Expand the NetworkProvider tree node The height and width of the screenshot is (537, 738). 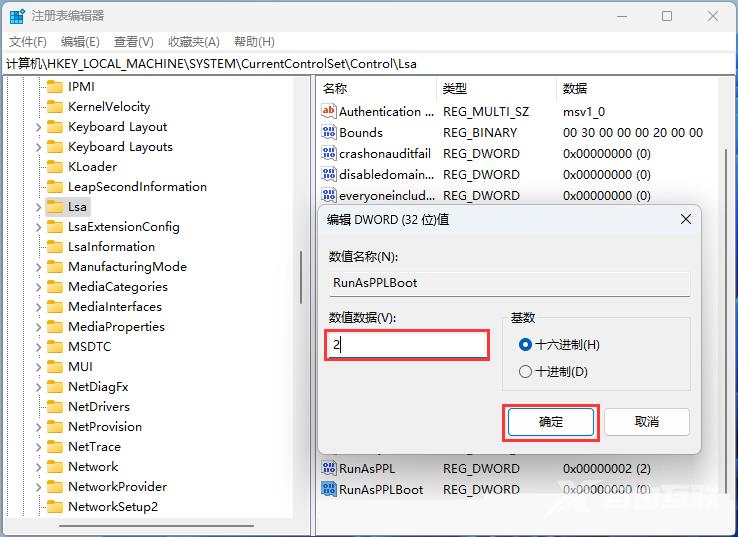(x=39, y=487)
